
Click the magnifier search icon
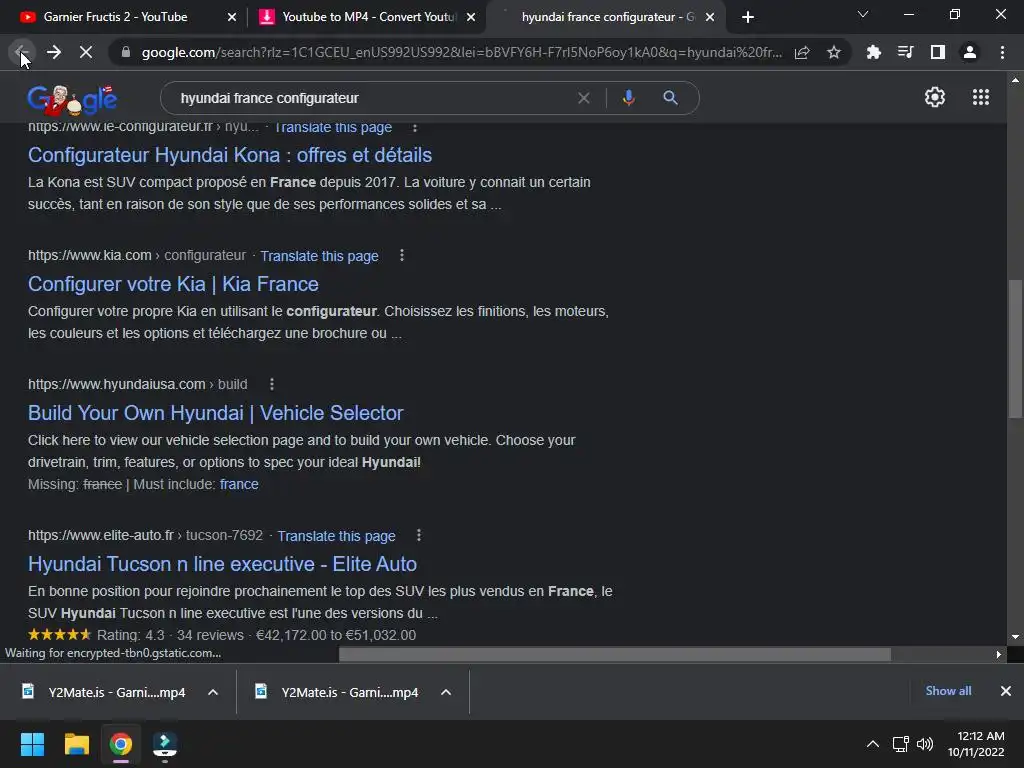[x=670, y=98]
